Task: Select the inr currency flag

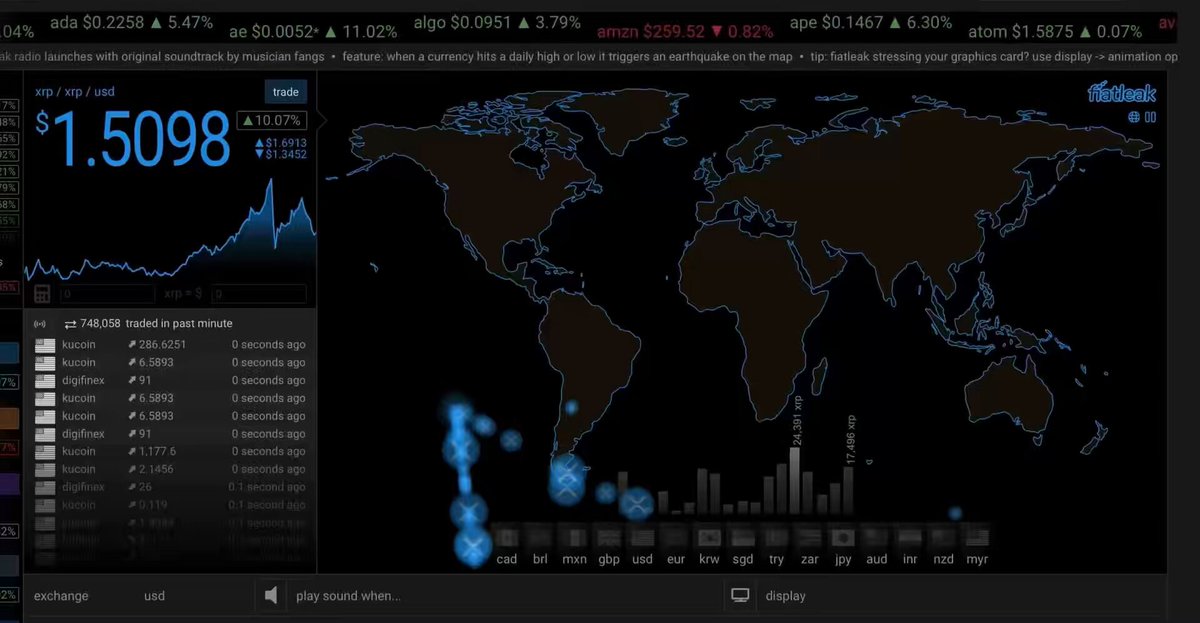Action: click(x=910, y=537)
